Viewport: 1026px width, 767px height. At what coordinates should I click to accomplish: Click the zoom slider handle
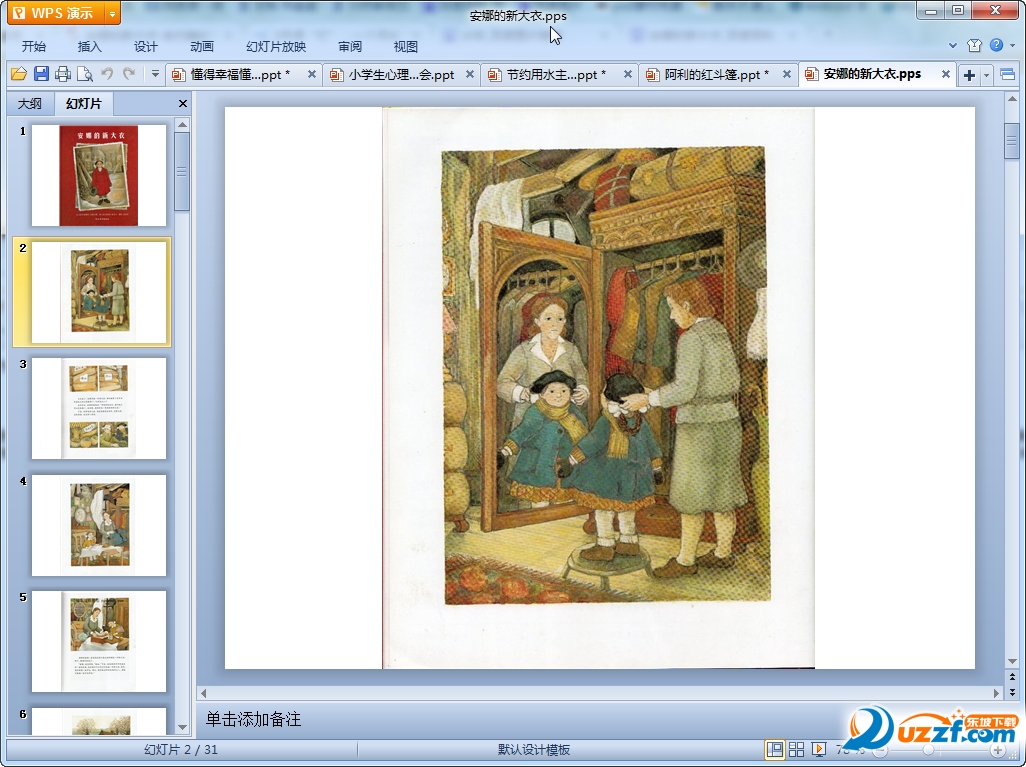click(928, 750)
